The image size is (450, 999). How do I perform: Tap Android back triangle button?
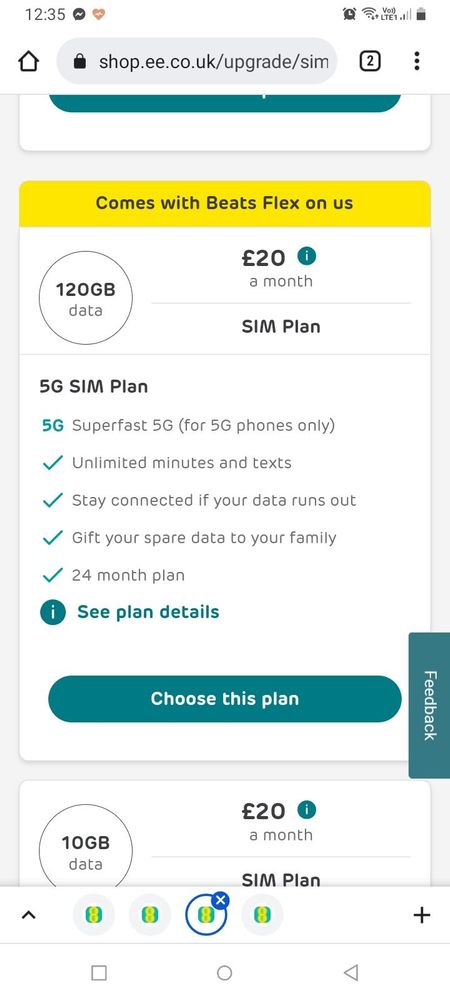[351, 972]
